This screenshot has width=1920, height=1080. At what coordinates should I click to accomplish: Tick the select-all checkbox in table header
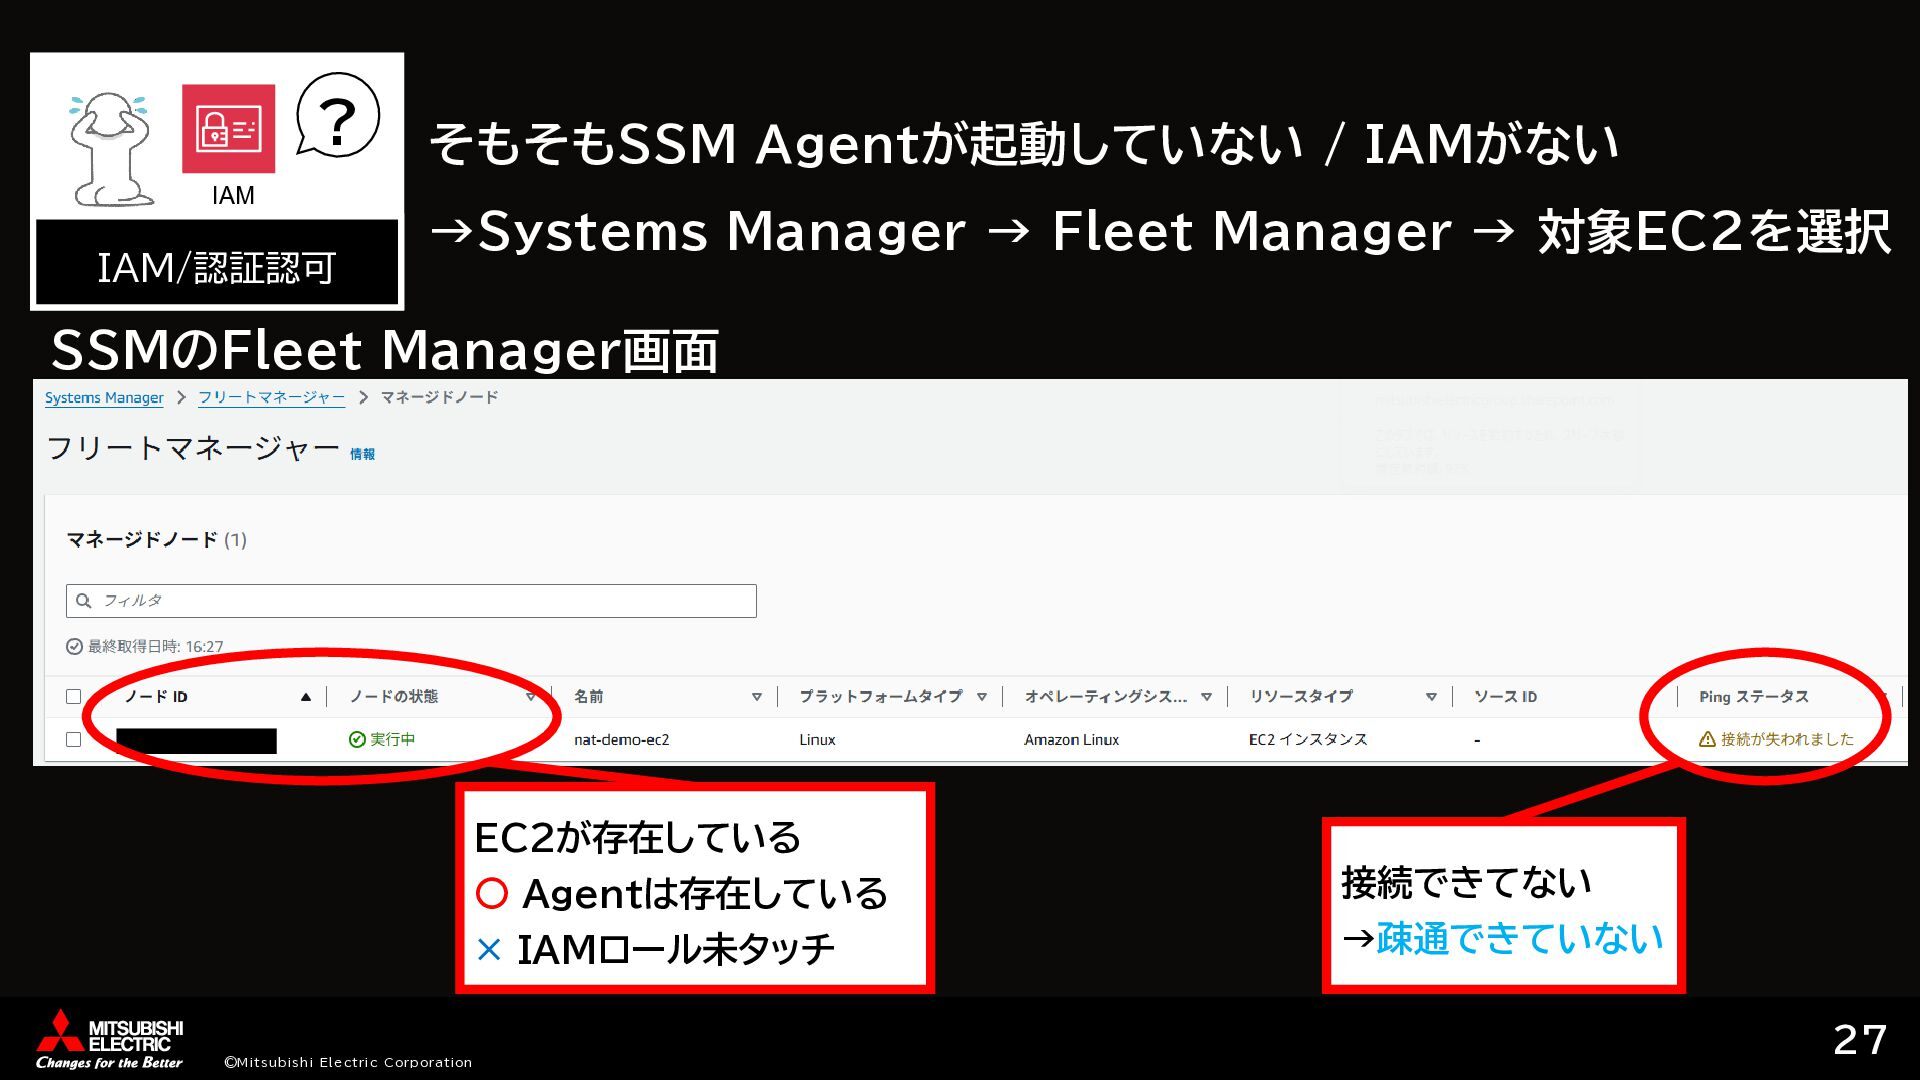click(x=73, y=697)
